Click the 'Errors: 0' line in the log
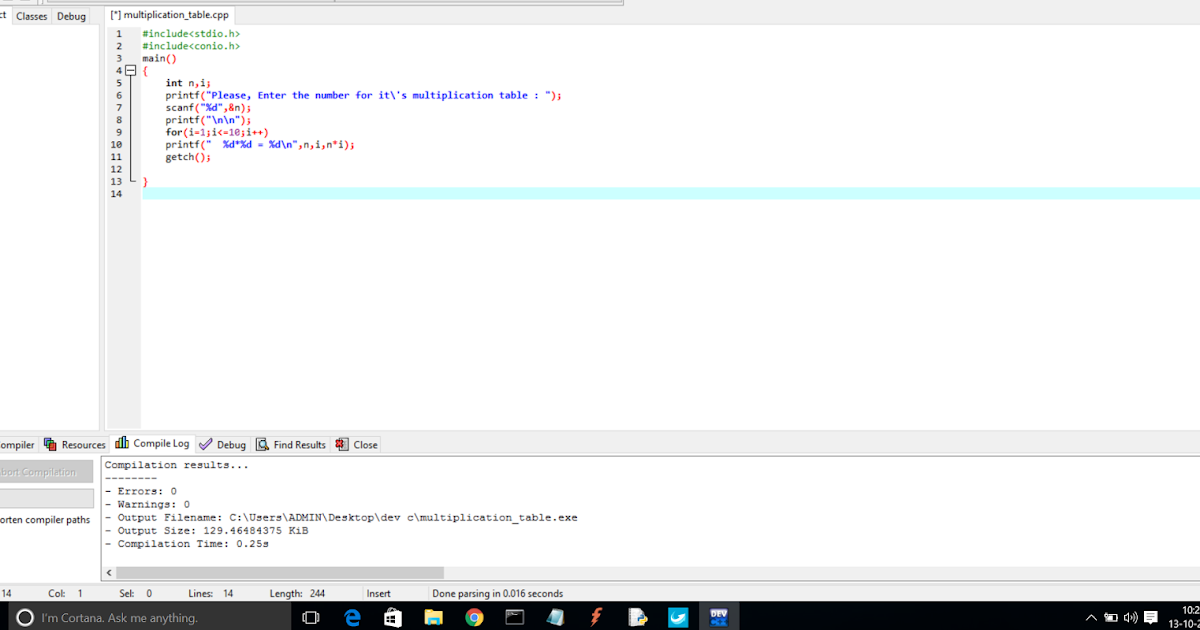The height and width of the screenshot is (630, 1200). pos(140,491)
